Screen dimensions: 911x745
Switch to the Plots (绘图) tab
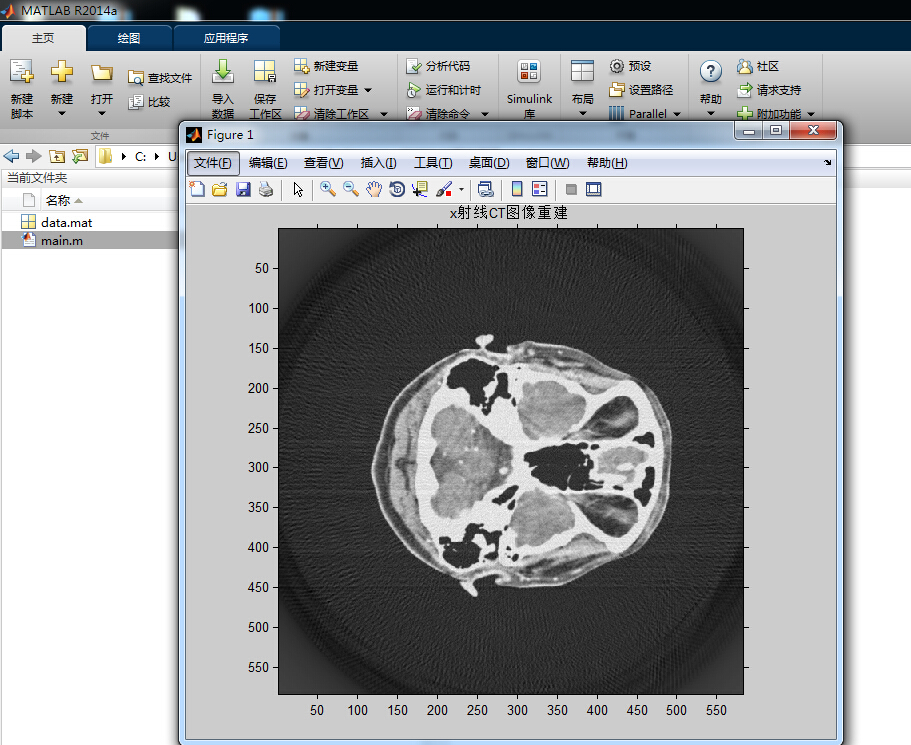[x=129, y=38]
